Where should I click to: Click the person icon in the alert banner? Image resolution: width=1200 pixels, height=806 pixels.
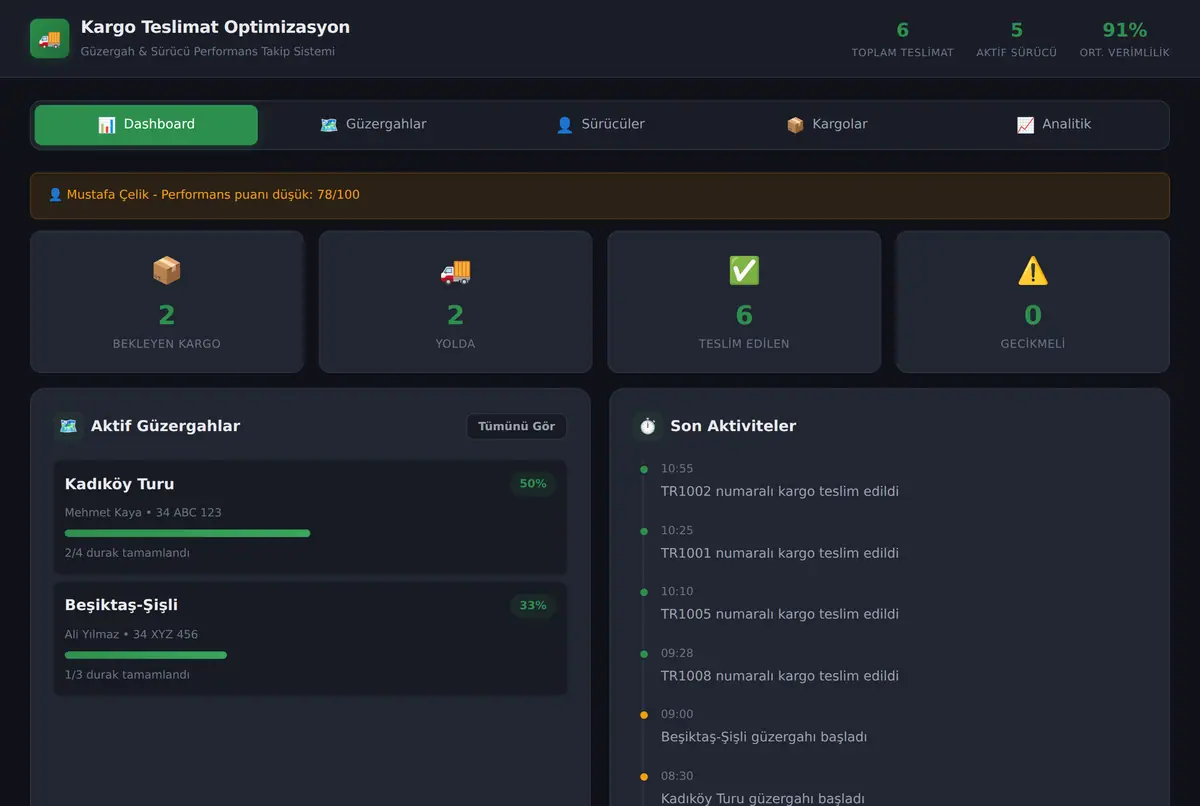click(55, 195)
